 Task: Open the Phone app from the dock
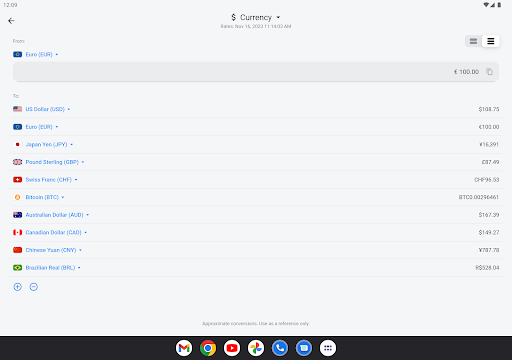tap(280, 348)
